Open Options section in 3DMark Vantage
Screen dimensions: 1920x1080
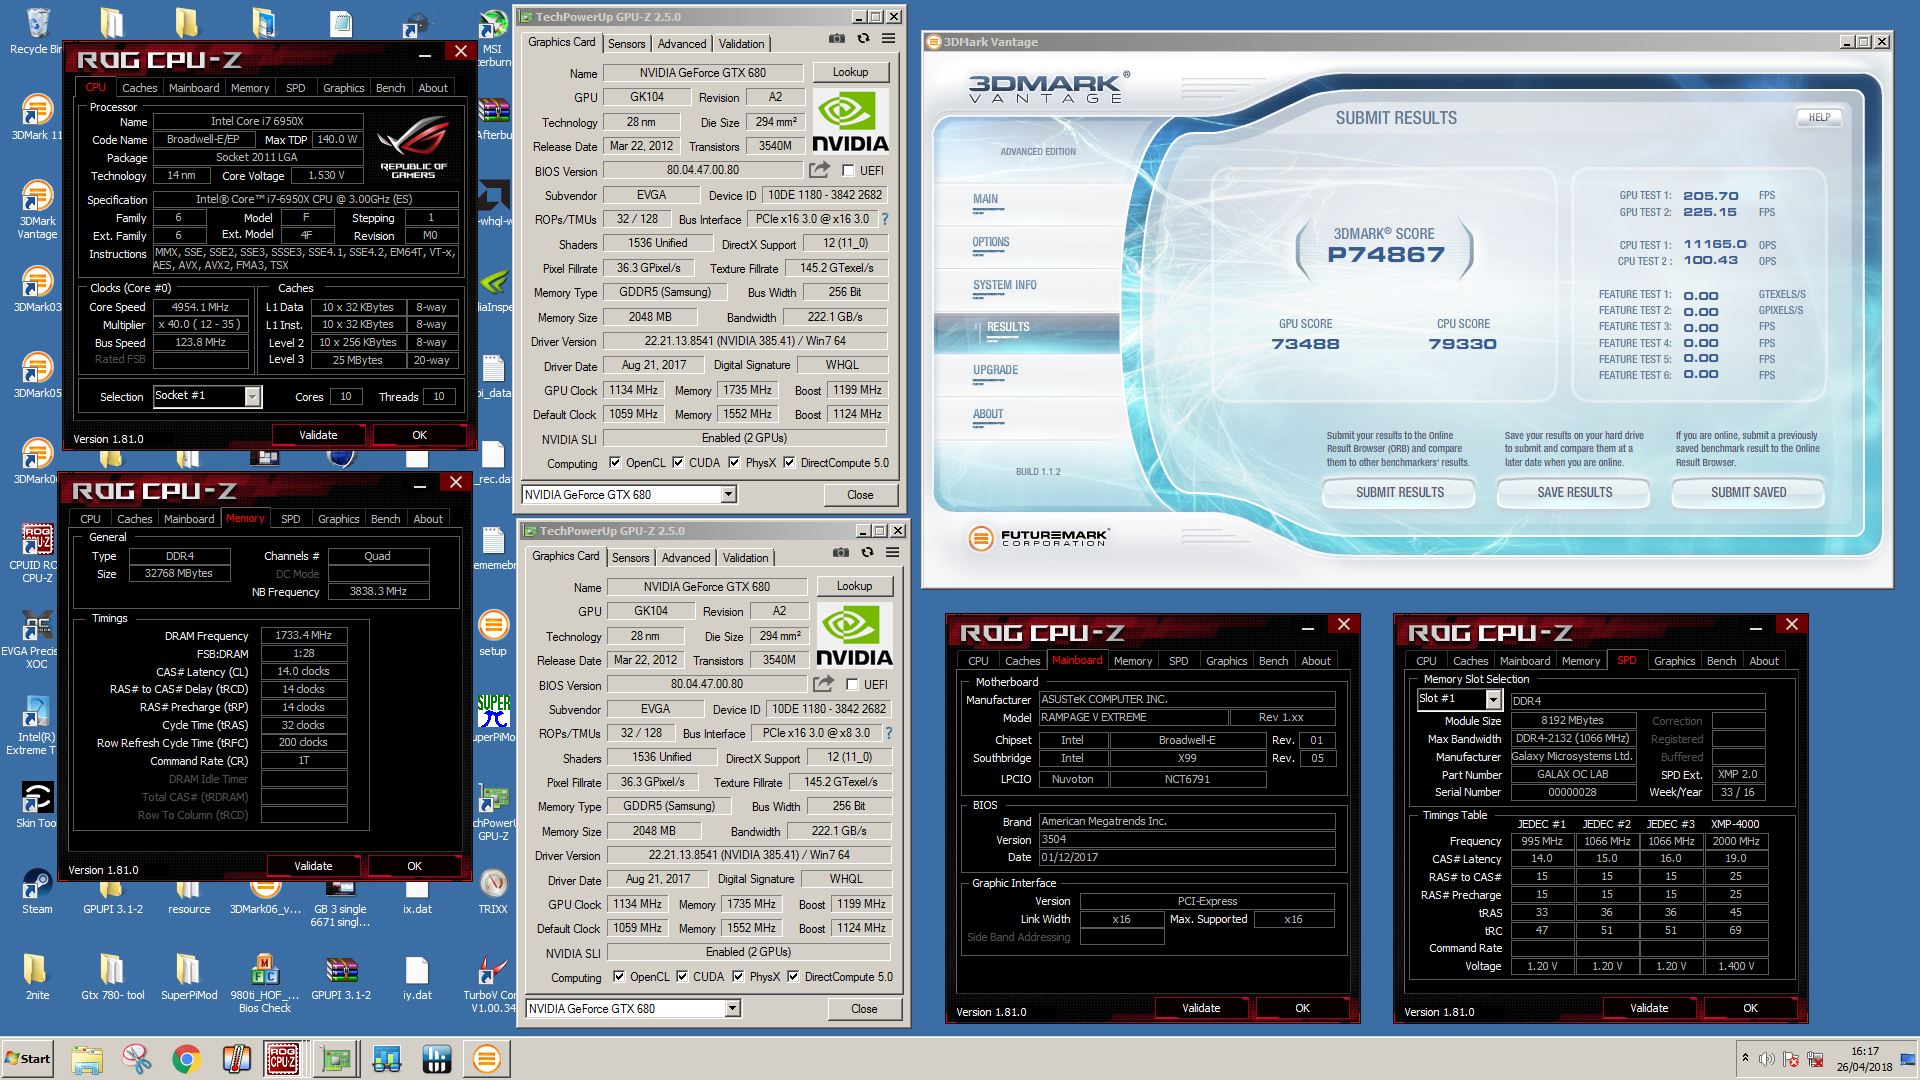tap(991, 242)
